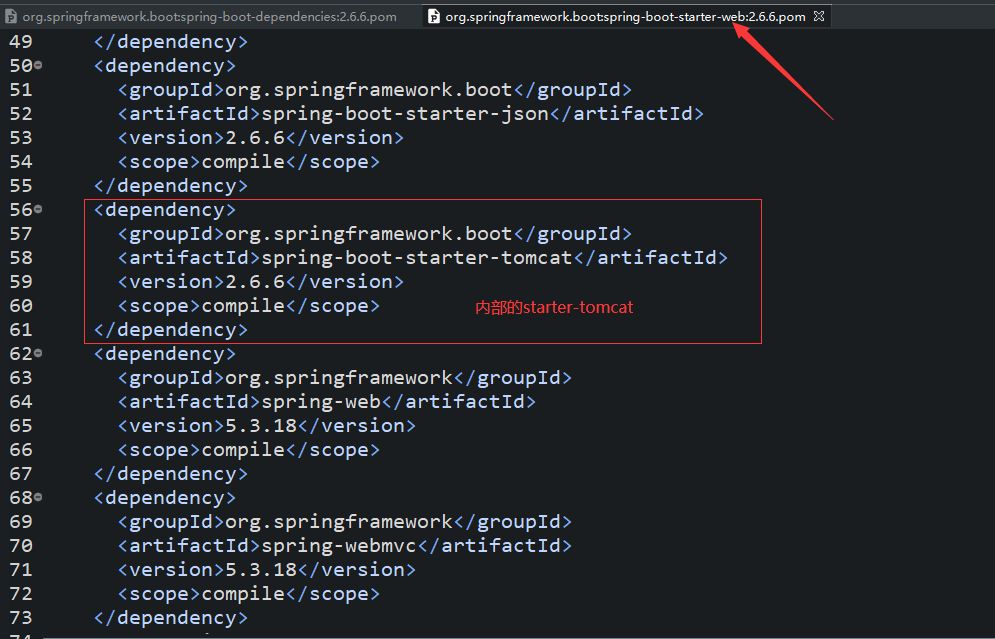Fold the spring-webmvc dependency at line 68
The image size is (995, 639).
(x=39, y=497)
